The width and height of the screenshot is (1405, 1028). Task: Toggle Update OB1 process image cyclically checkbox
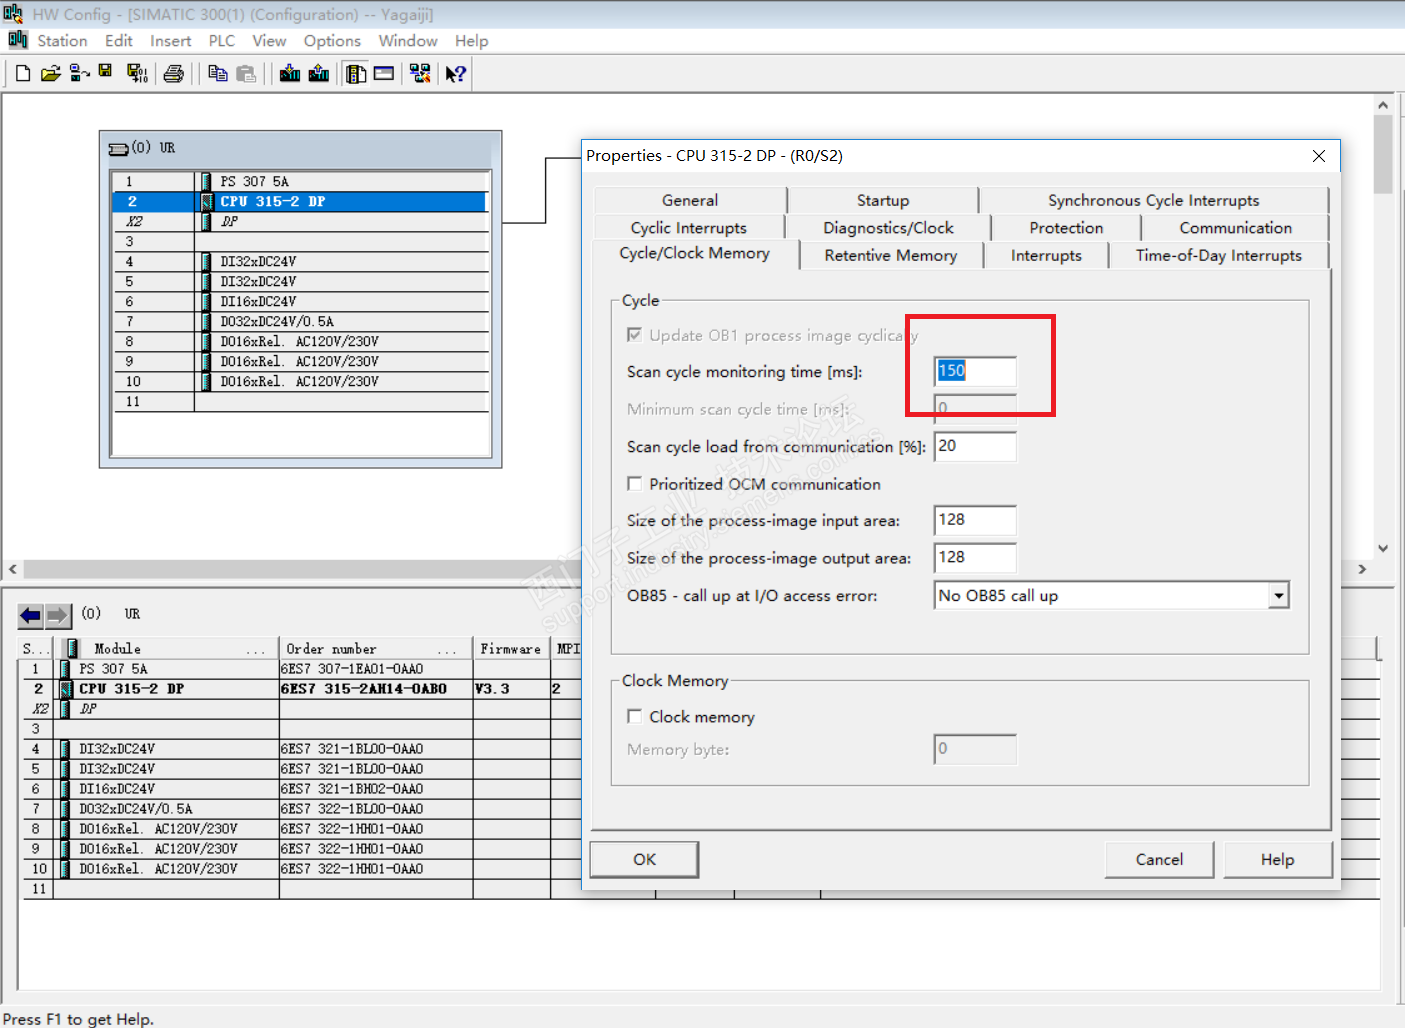635,335
